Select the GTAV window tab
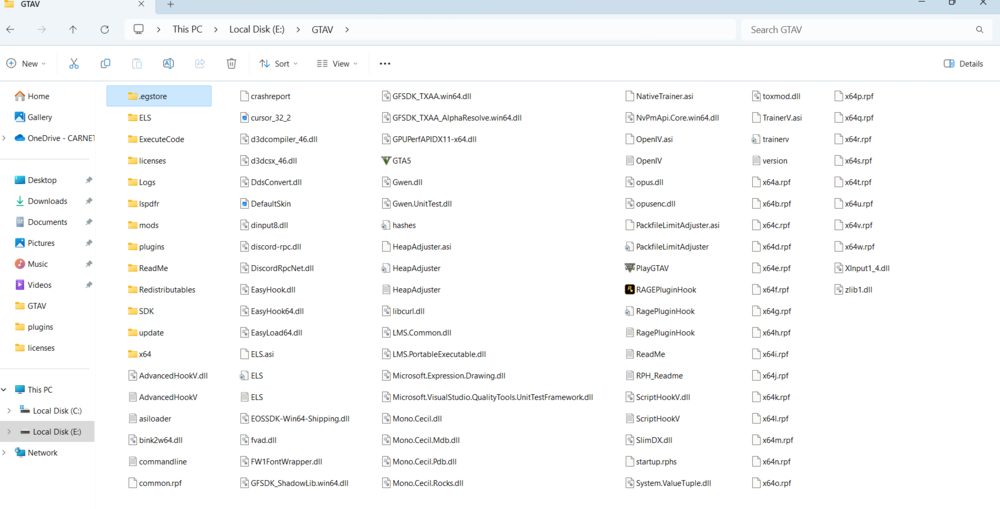The width and height of the screenshot is (1000, 509). click(77, 4)
